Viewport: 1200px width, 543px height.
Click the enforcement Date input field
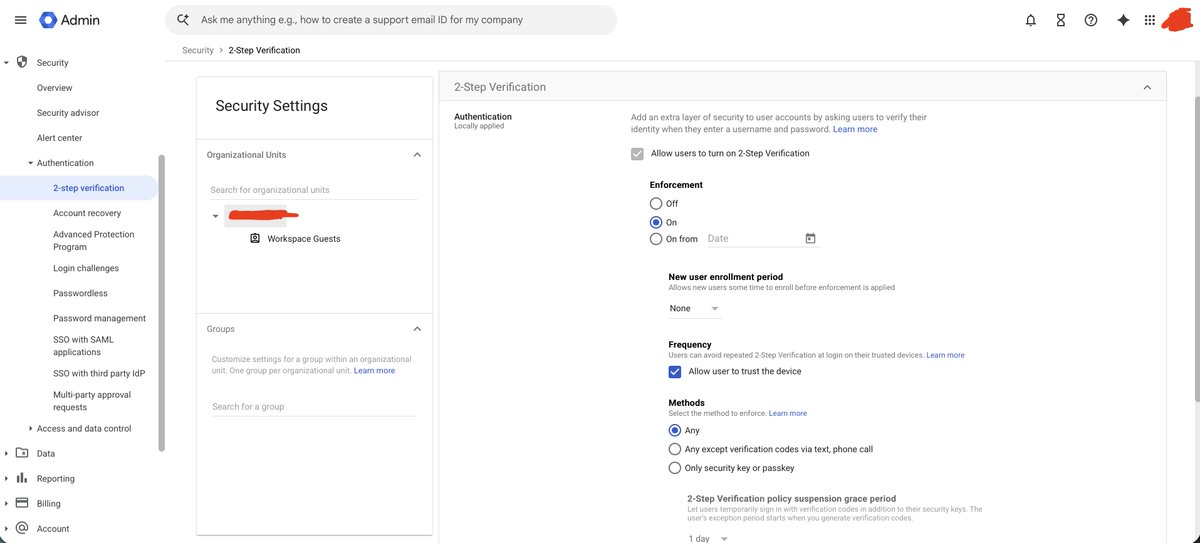pyautogui.click(x=754, y=239)
